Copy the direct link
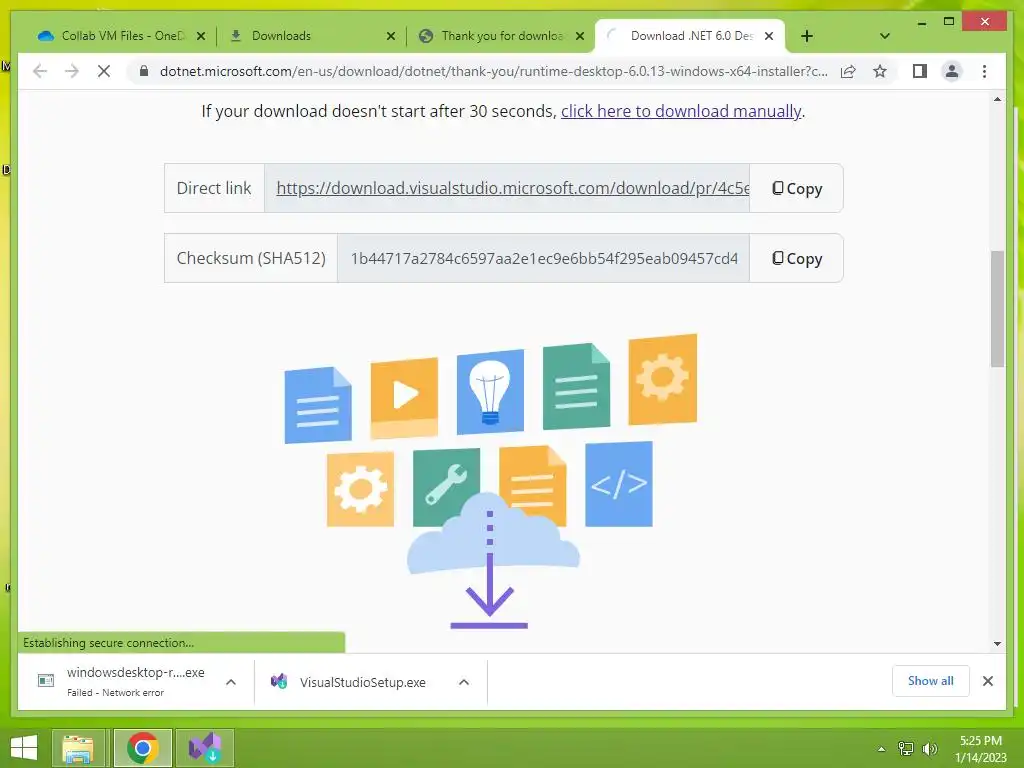1024x768 pixels. 796,188
